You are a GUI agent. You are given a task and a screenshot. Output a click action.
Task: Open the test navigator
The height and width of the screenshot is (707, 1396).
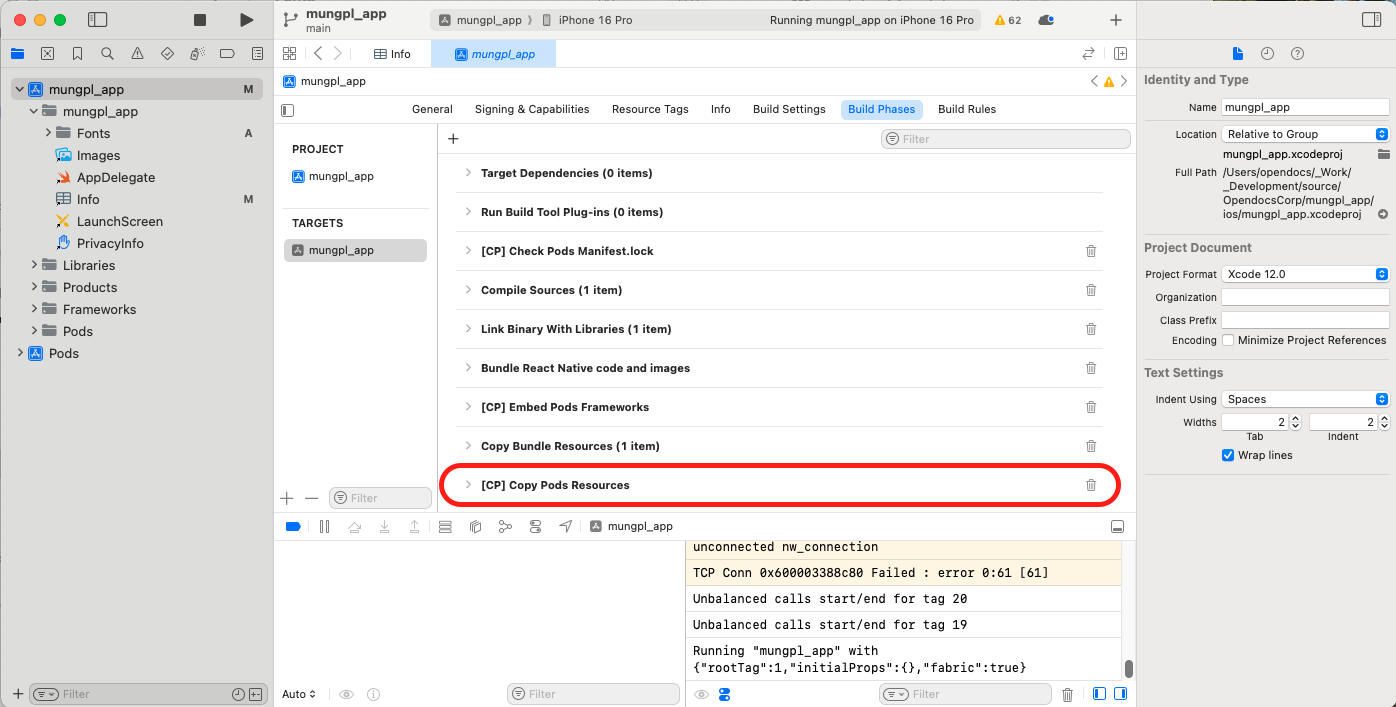[x=167, y=54]
